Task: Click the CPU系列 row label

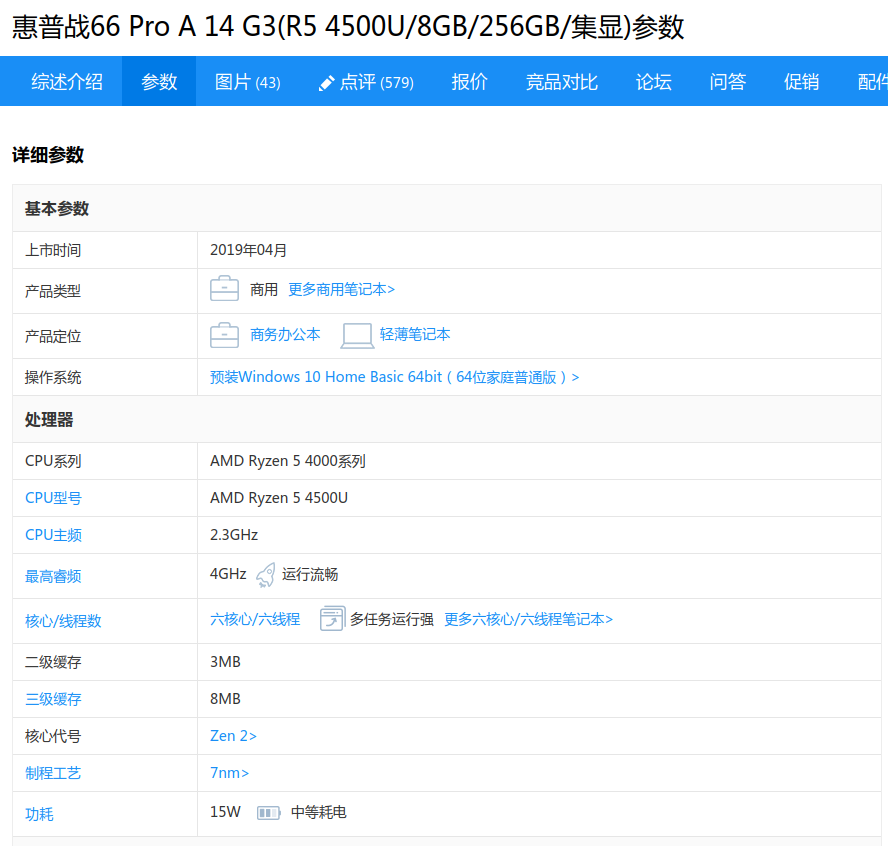Action: click(53, 461)
